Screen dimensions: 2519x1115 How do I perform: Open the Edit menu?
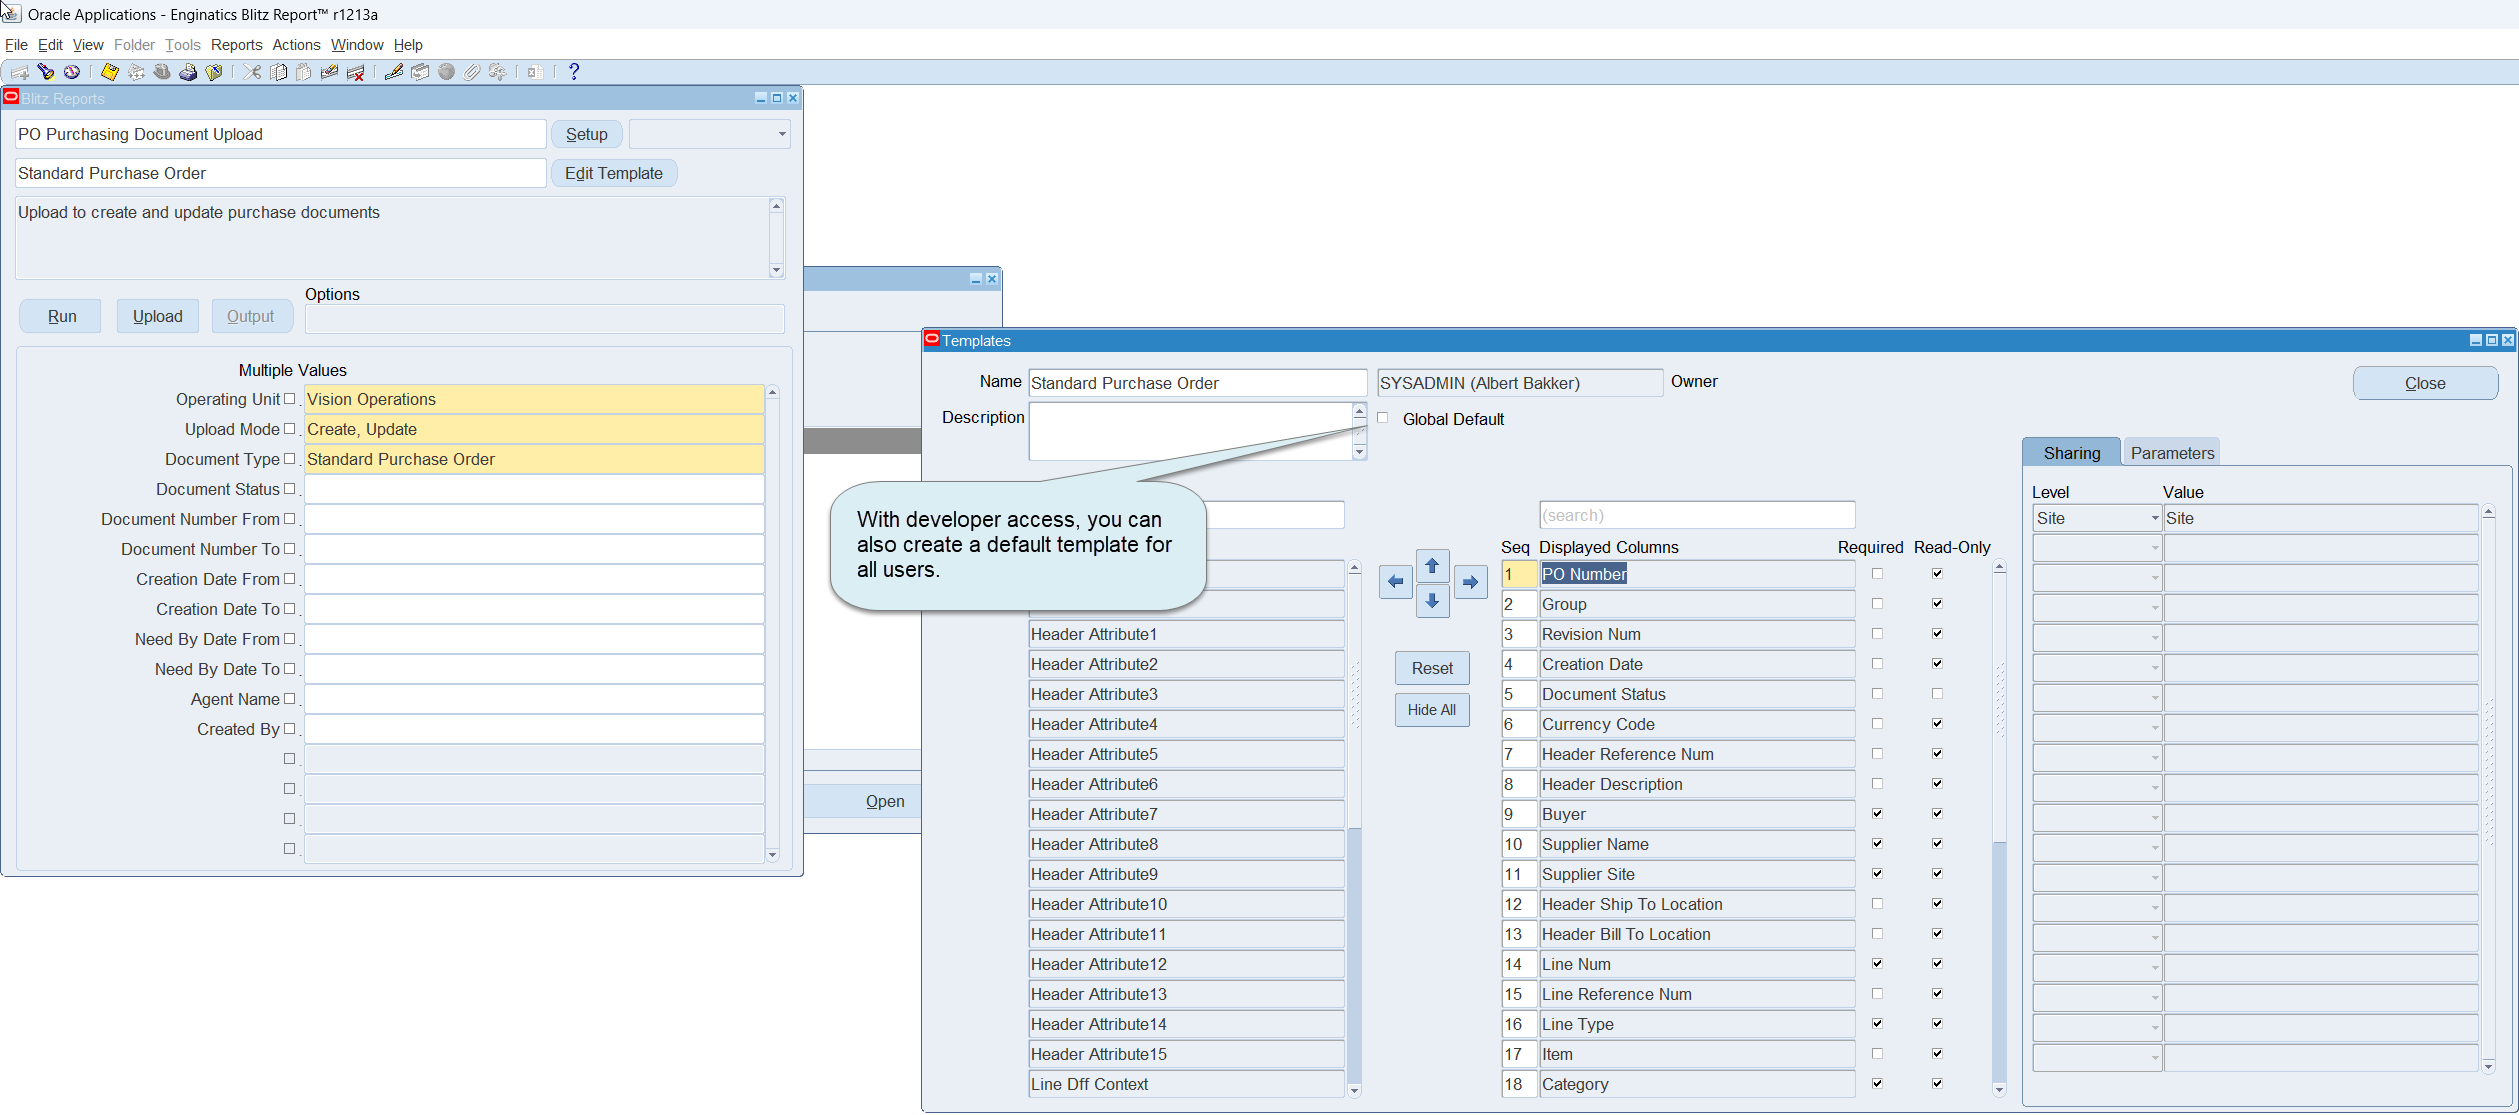50,45
